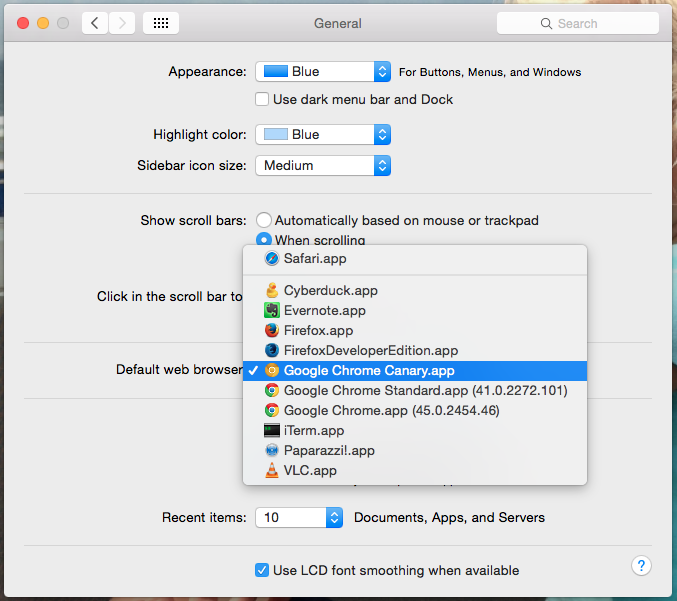Viewport: 677px width, 601px height.
Task: Click the Firefox Developer Edition blue icon
Action: point(272,350)
